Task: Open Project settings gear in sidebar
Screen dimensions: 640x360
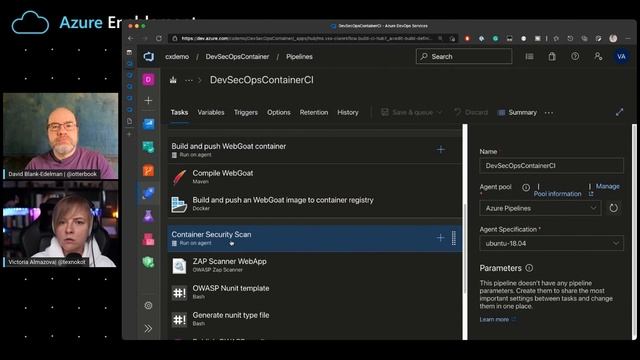Action: click(x=148, y=305)
